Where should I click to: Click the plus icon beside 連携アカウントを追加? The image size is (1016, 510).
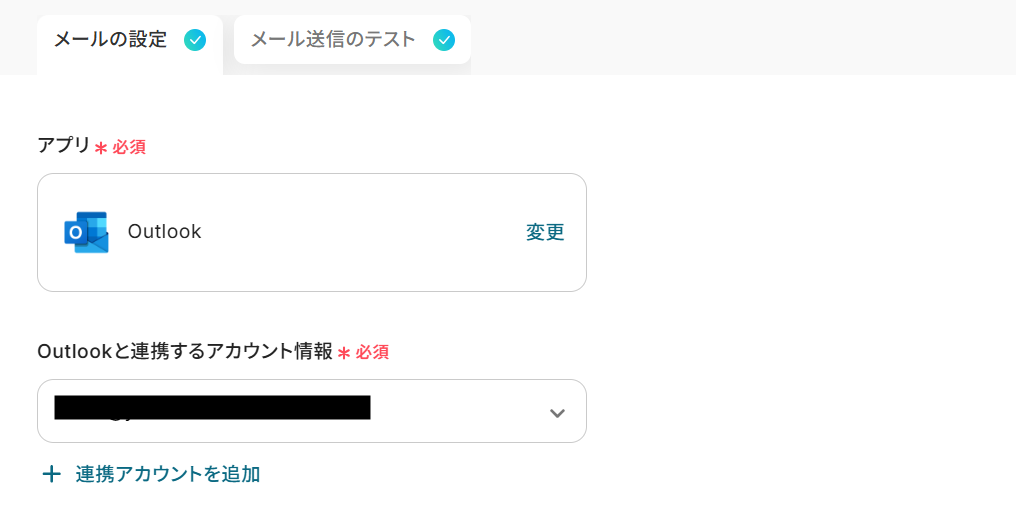[x=51, y=474]
